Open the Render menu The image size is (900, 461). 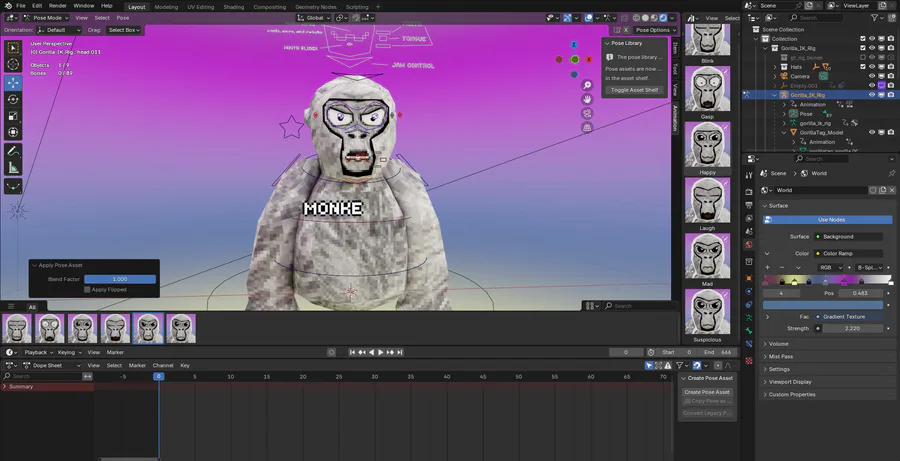(x=57, y=6)
